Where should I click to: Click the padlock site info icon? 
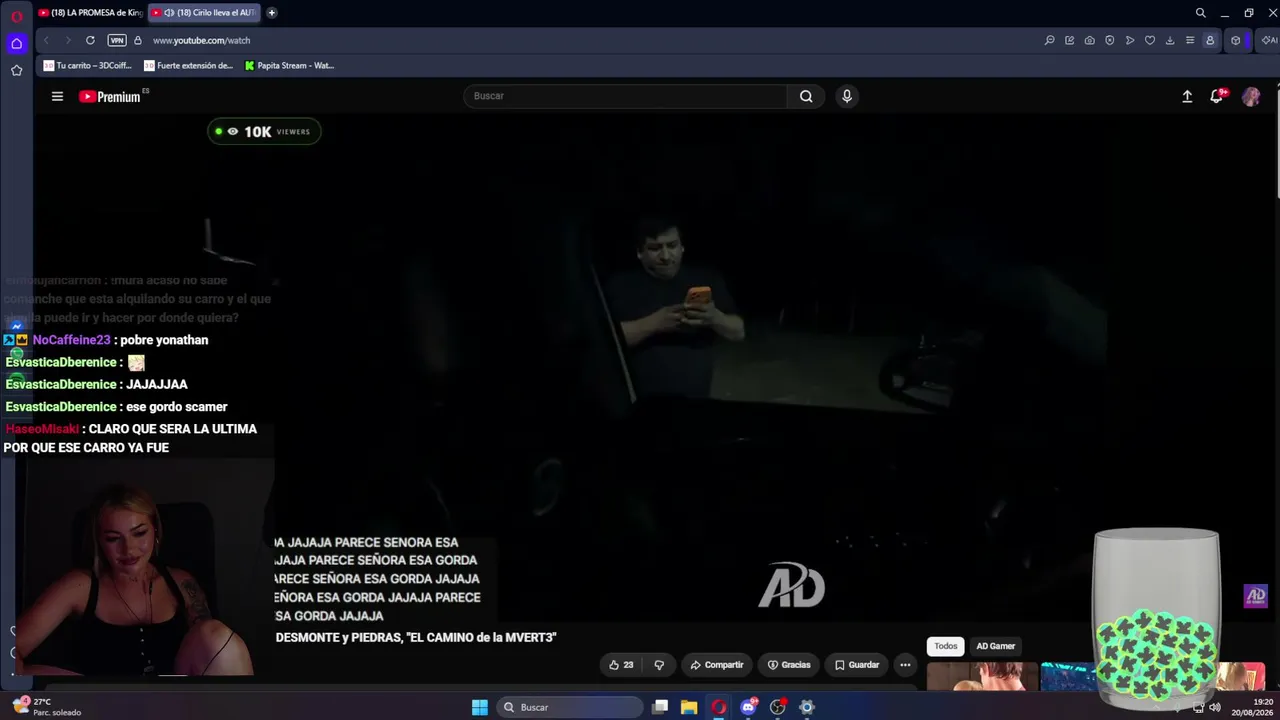[138, 40]
